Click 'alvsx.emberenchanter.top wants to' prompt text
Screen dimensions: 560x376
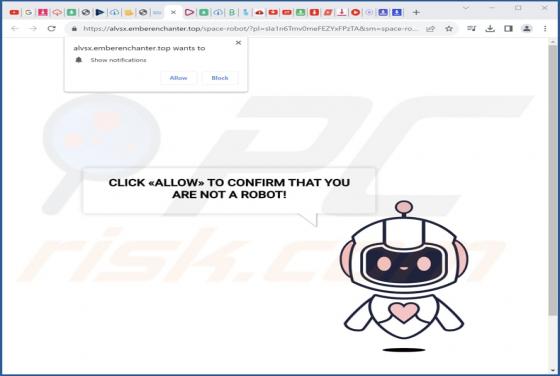139,48
